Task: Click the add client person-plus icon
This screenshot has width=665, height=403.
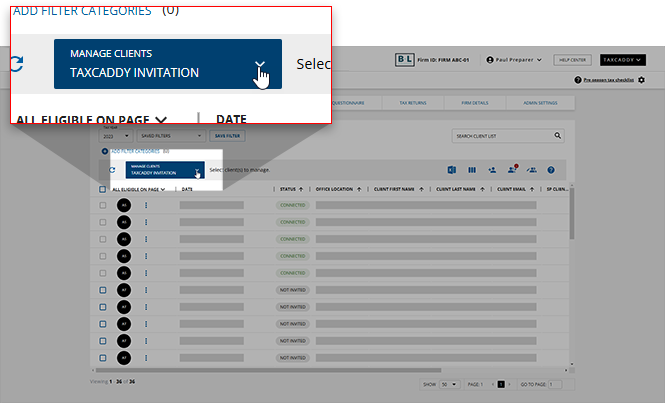Action: pos(492,170)
